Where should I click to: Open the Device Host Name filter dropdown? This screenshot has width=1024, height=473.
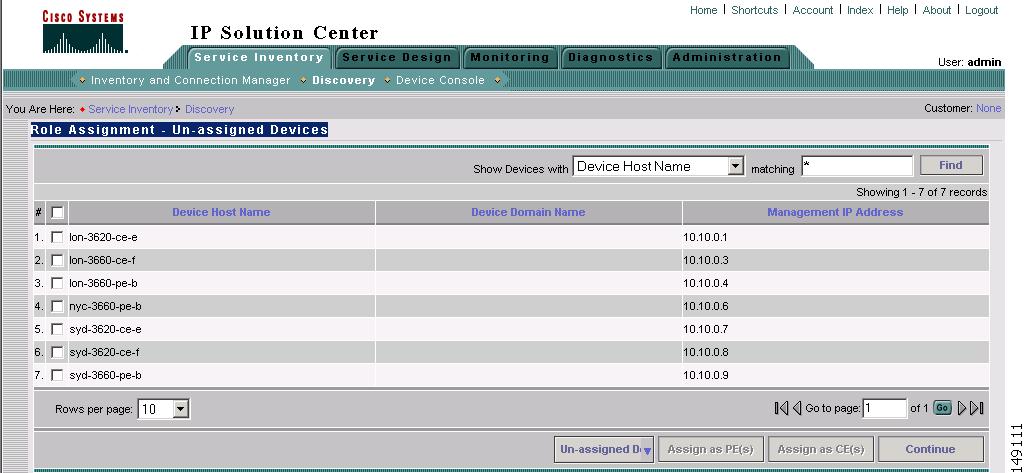point(658,167)
